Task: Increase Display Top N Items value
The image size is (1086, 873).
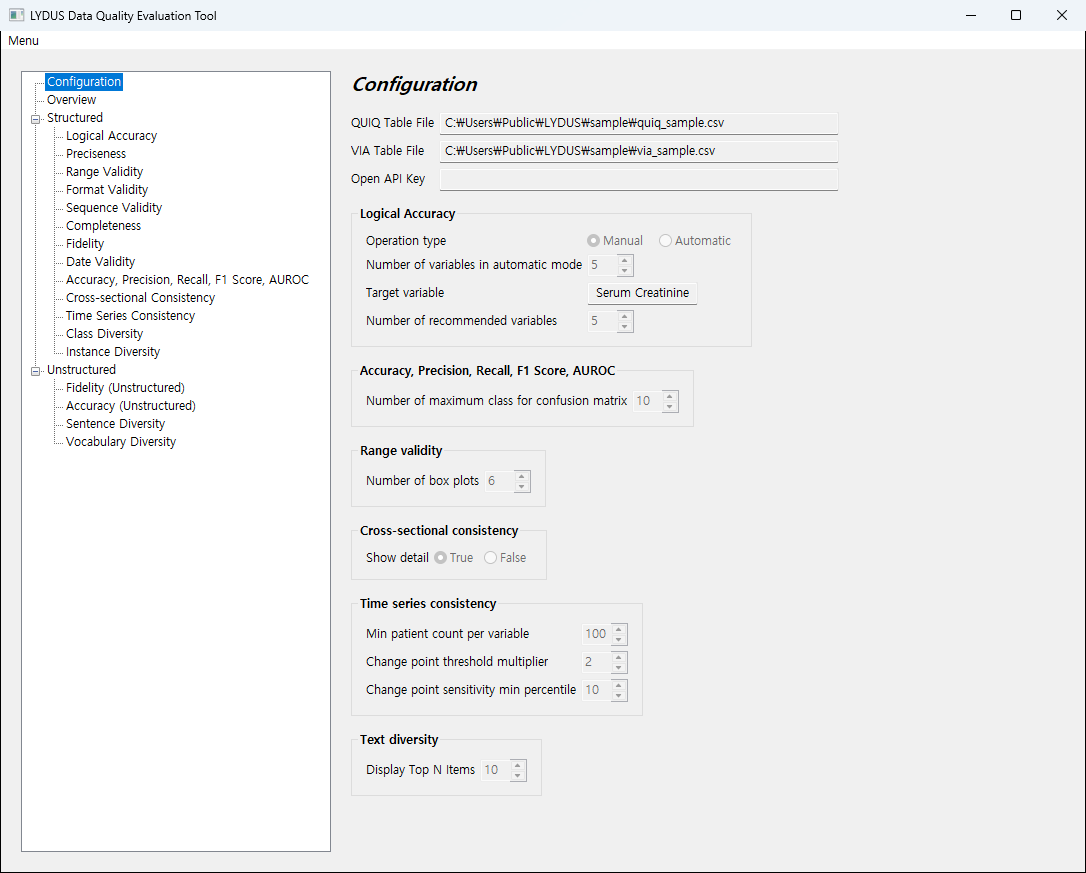Action: (518, 765)
